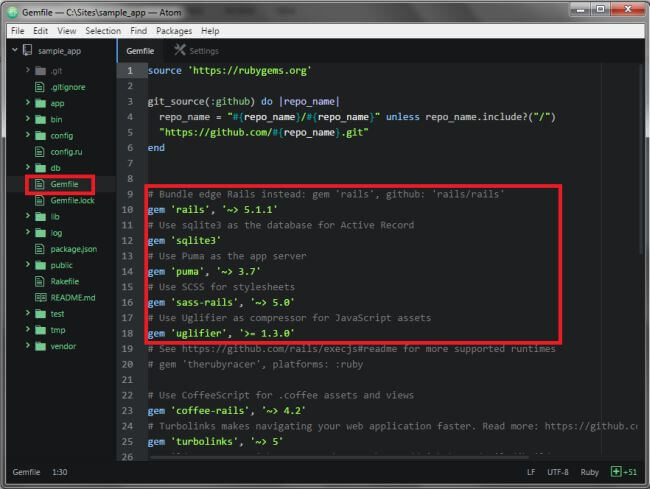
Task: Click the 'coffee-rails' gem name text
Action: 210,411
